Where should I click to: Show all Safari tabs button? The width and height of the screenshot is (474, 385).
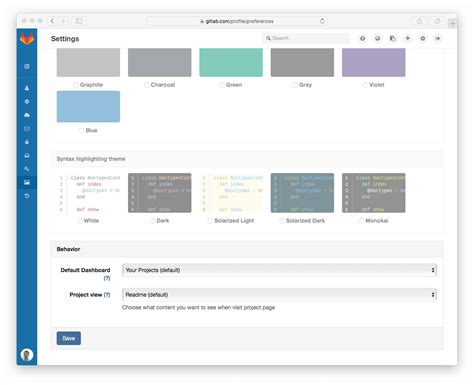(x=437, y=21)
